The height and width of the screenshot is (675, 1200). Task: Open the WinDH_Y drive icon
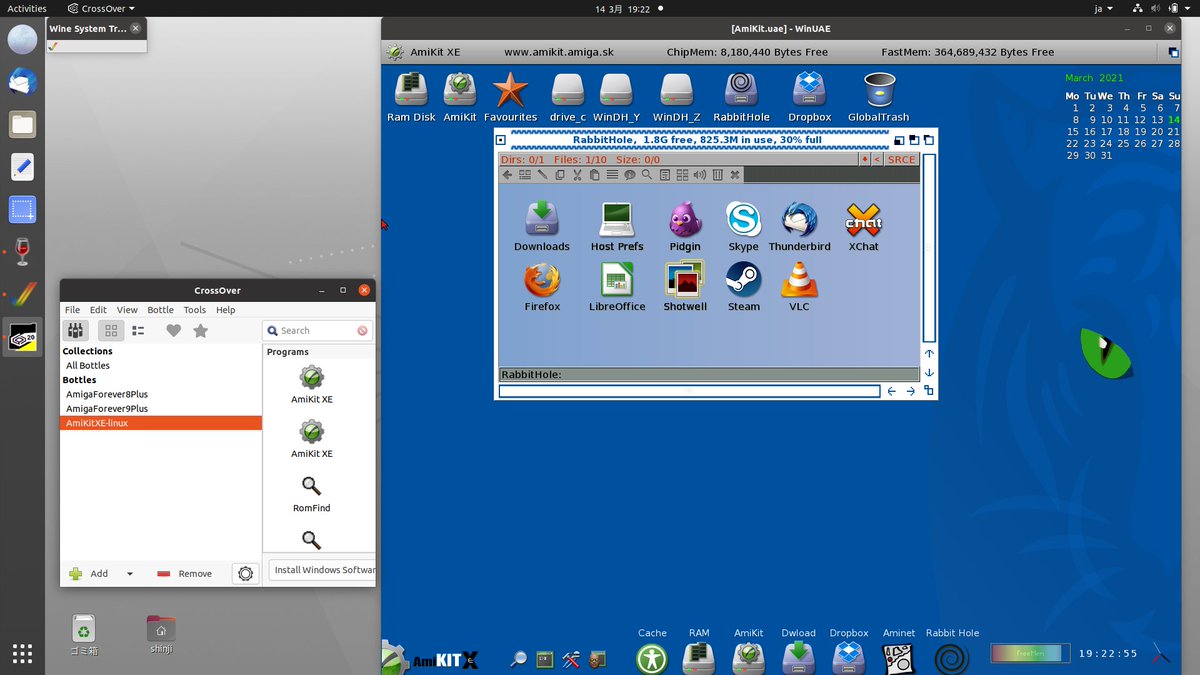[x=616, y=97]
